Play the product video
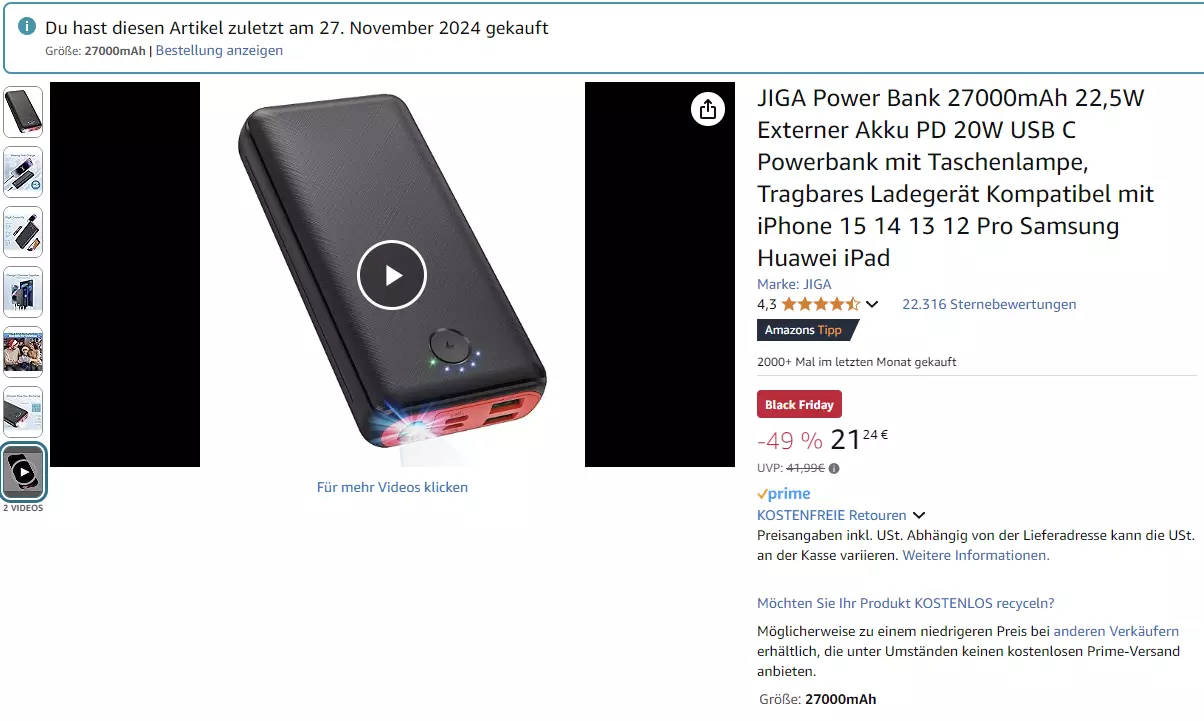The image size is (1204, 721). [x=392, y=275]
